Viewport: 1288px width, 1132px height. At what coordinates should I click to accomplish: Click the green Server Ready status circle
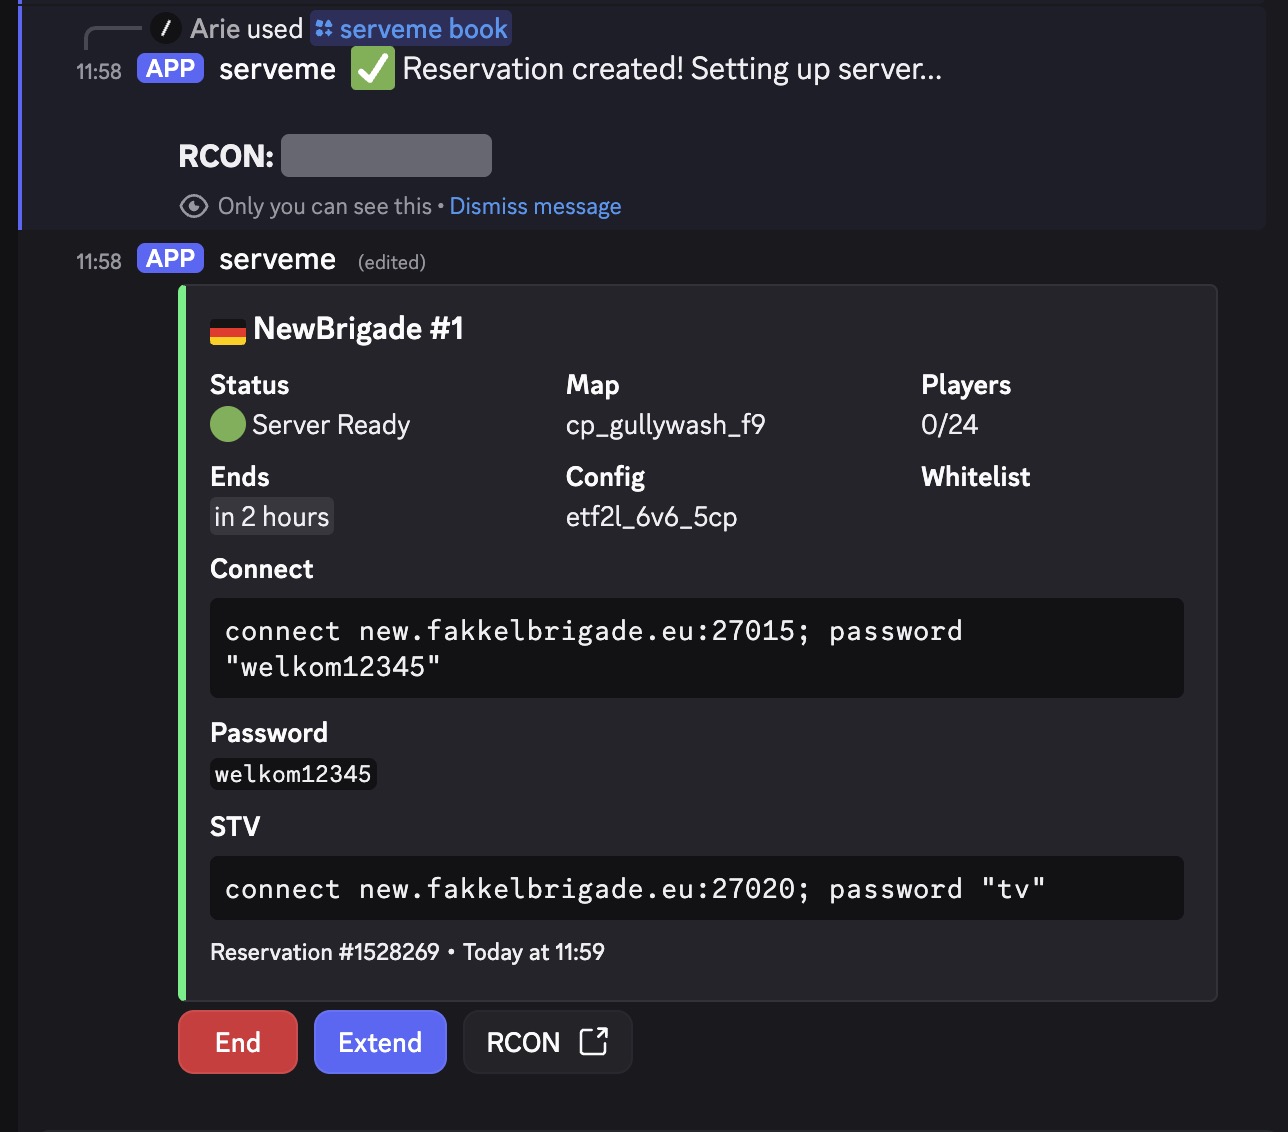[x=228, y=425]
